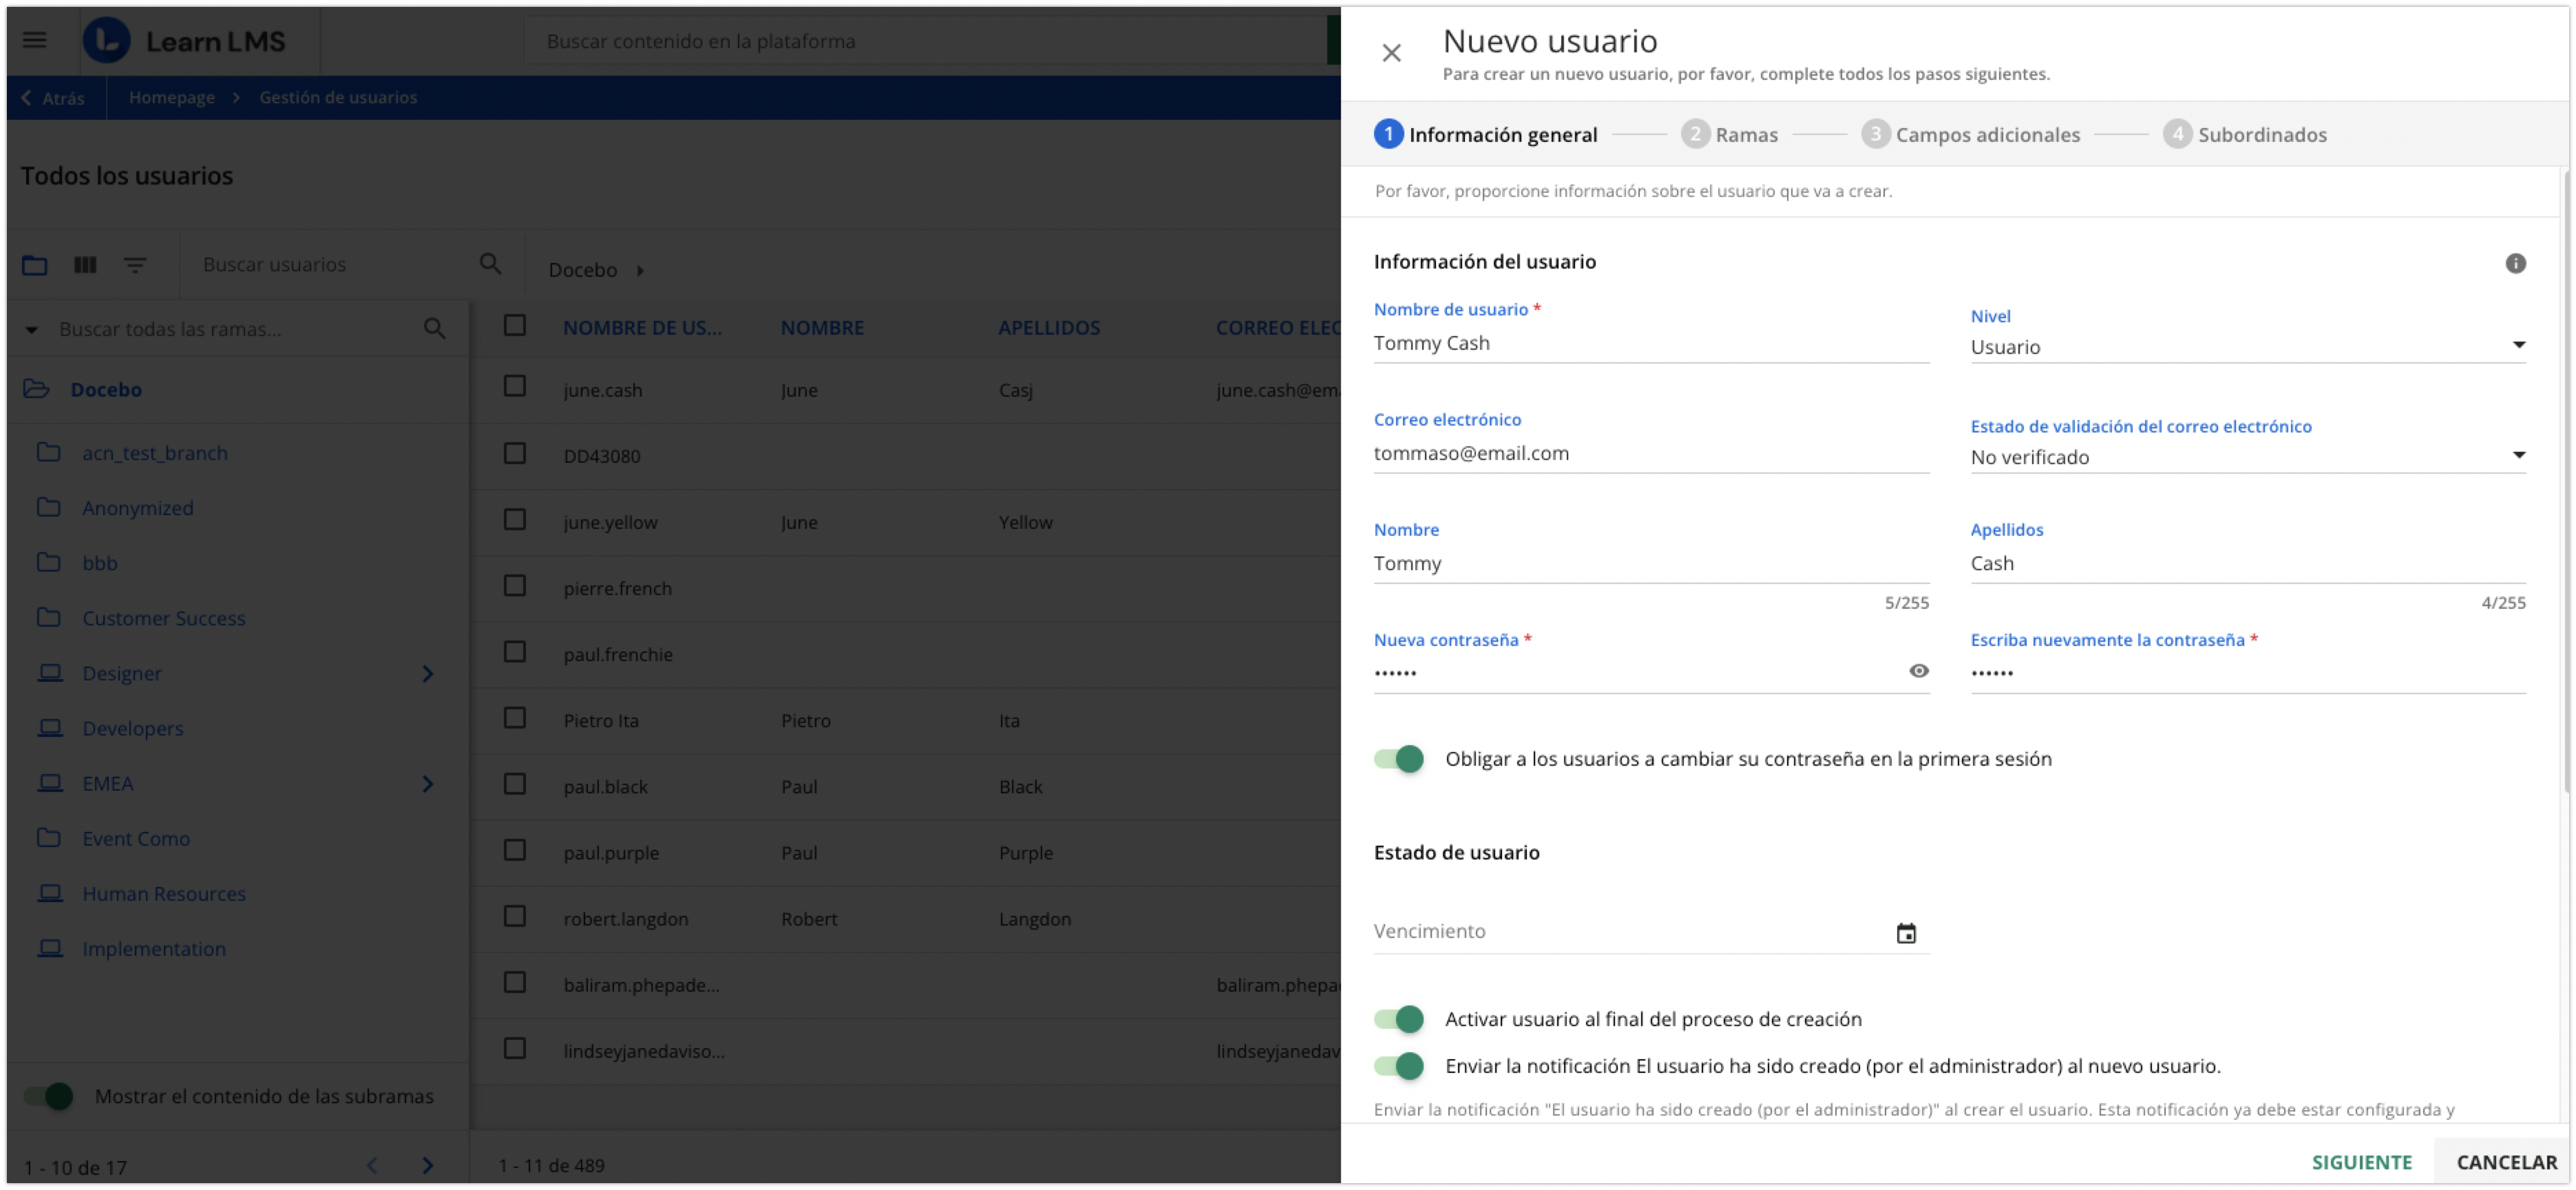The height and width of the screenshot is (1190, 2576).
Task: Select the june.cash user checkbox
Action: [x=515, y=387]
